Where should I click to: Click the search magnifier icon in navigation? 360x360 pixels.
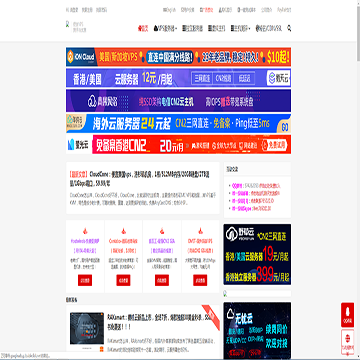289,29
